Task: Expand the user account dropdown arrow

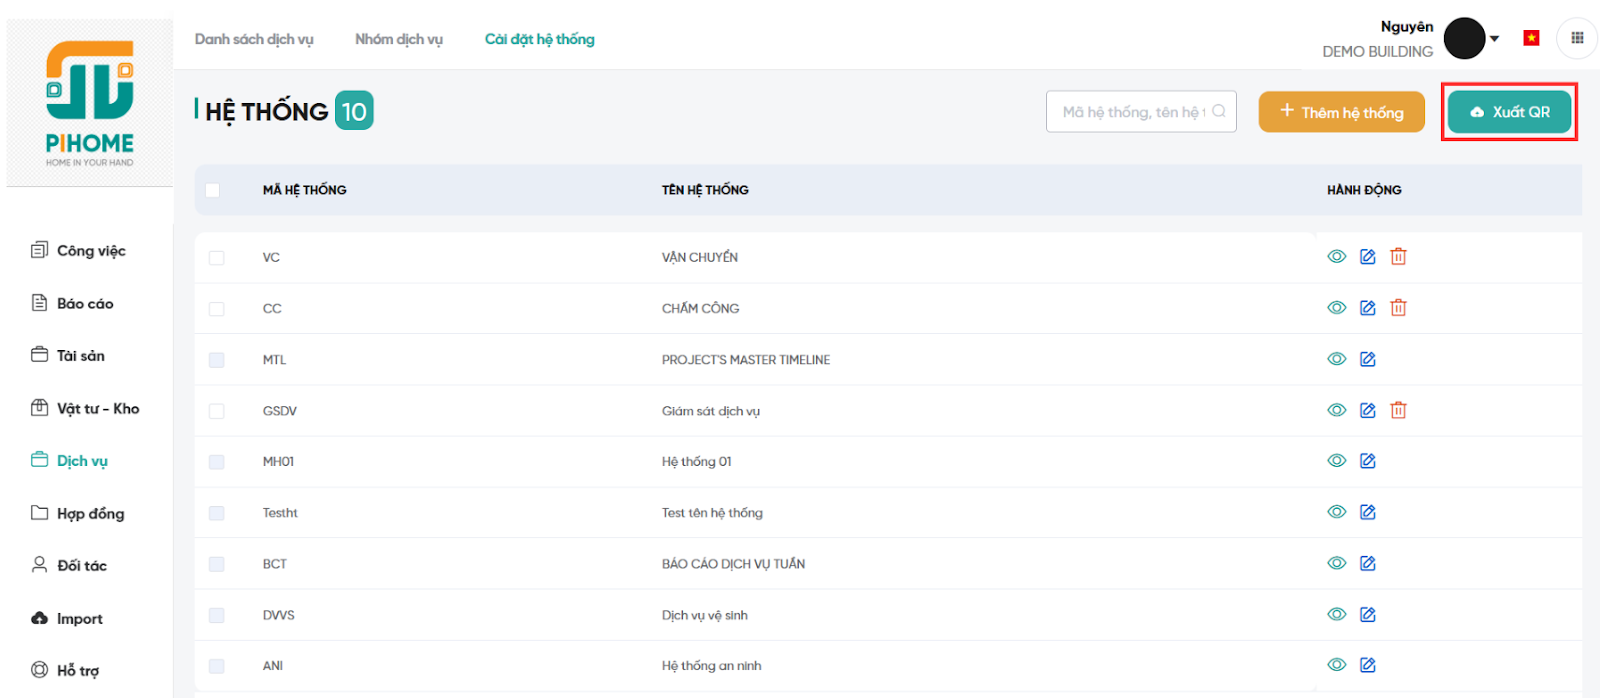Action: 1495,39
